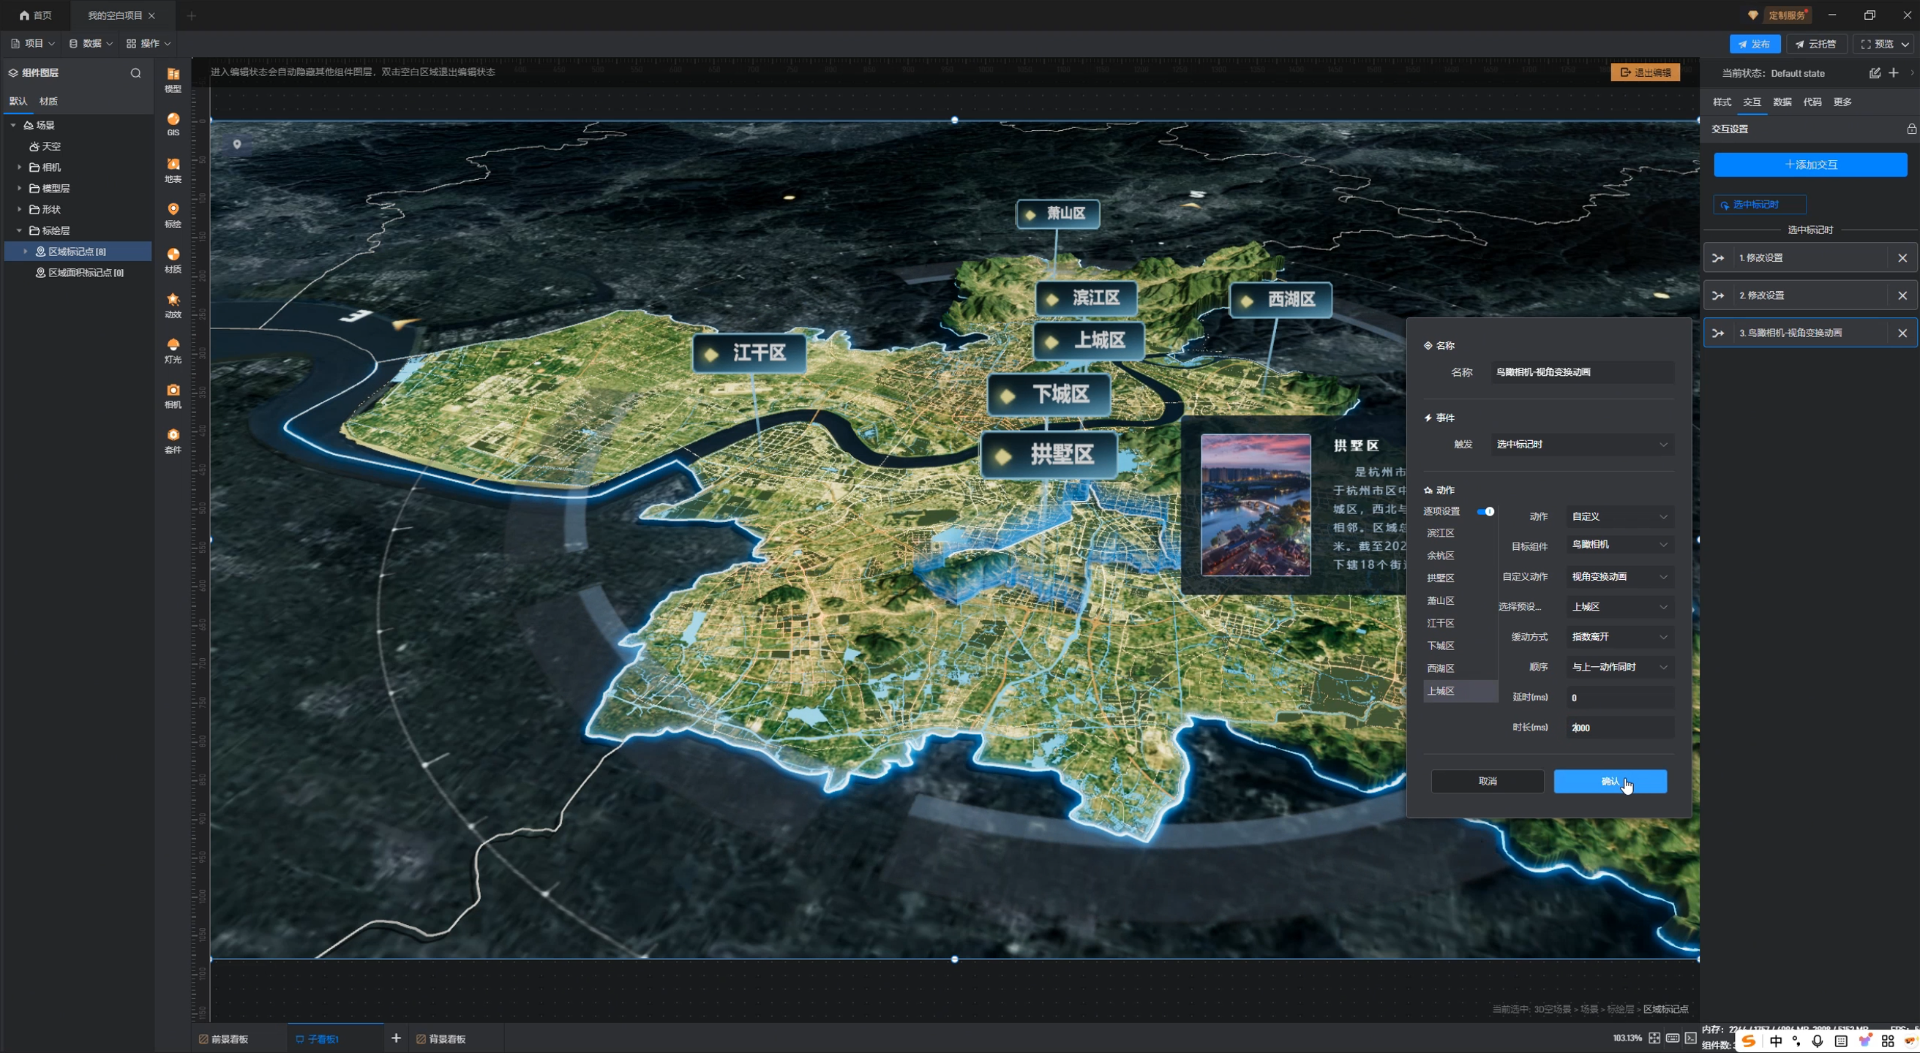This screenshot has width=1920, height=1053.
Task: Collapse the 标绘层 folder
Action: pos(20,230)
